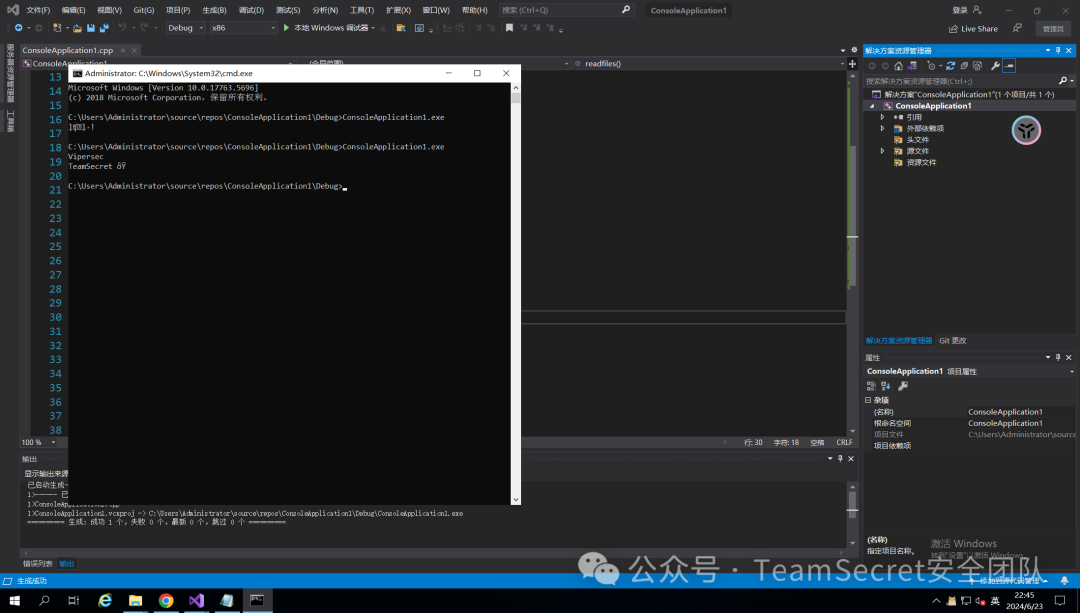Start debugging with the green play icon
The image size is (1080, 613).
pyautogui.click(x=287, y=28)
